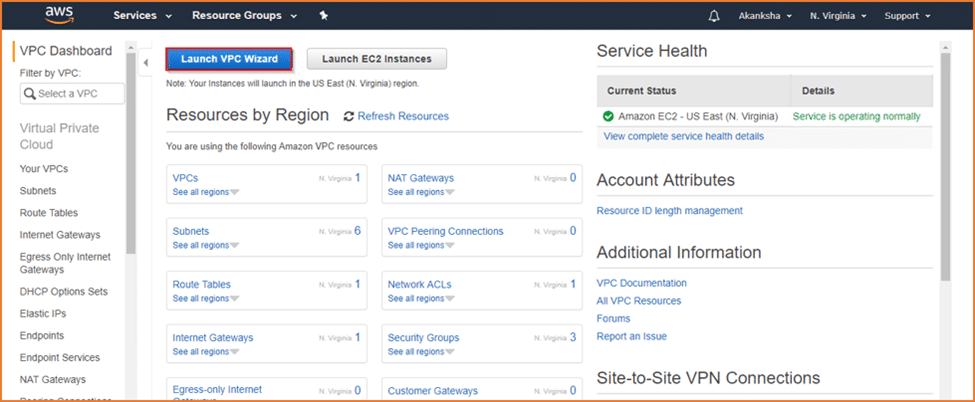Open the Akanksha account menu

[x=765, y=16]
